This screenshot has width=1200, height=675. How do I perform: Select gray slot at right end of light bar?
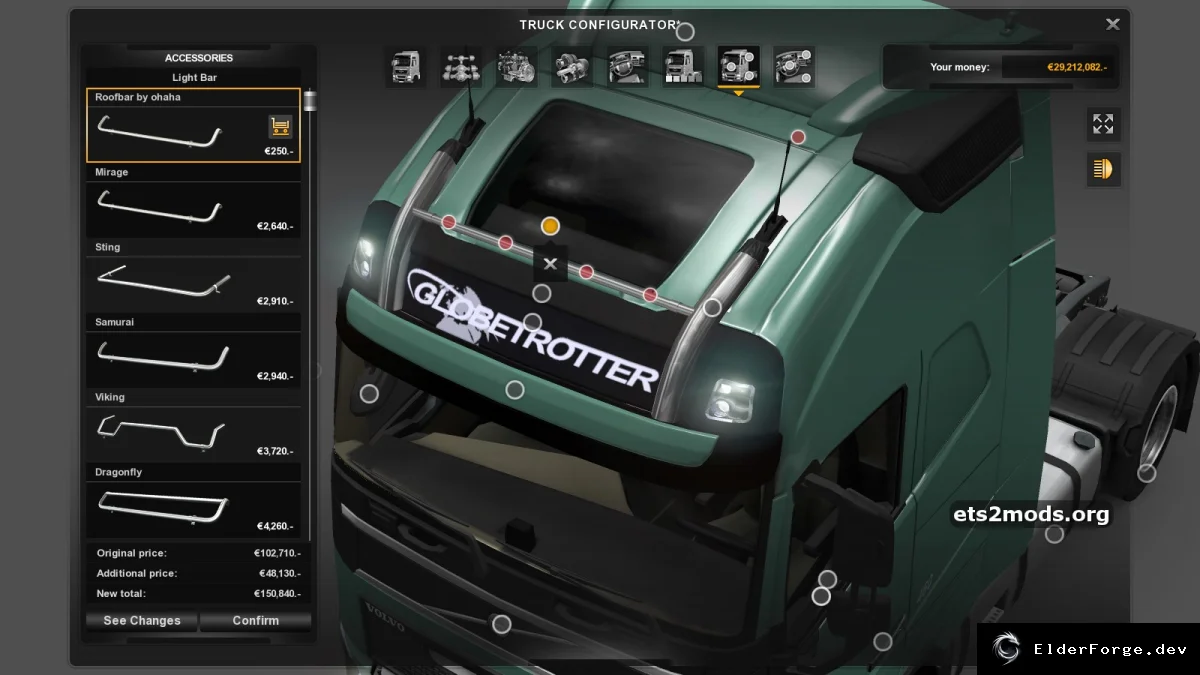[x=712, y=307]
